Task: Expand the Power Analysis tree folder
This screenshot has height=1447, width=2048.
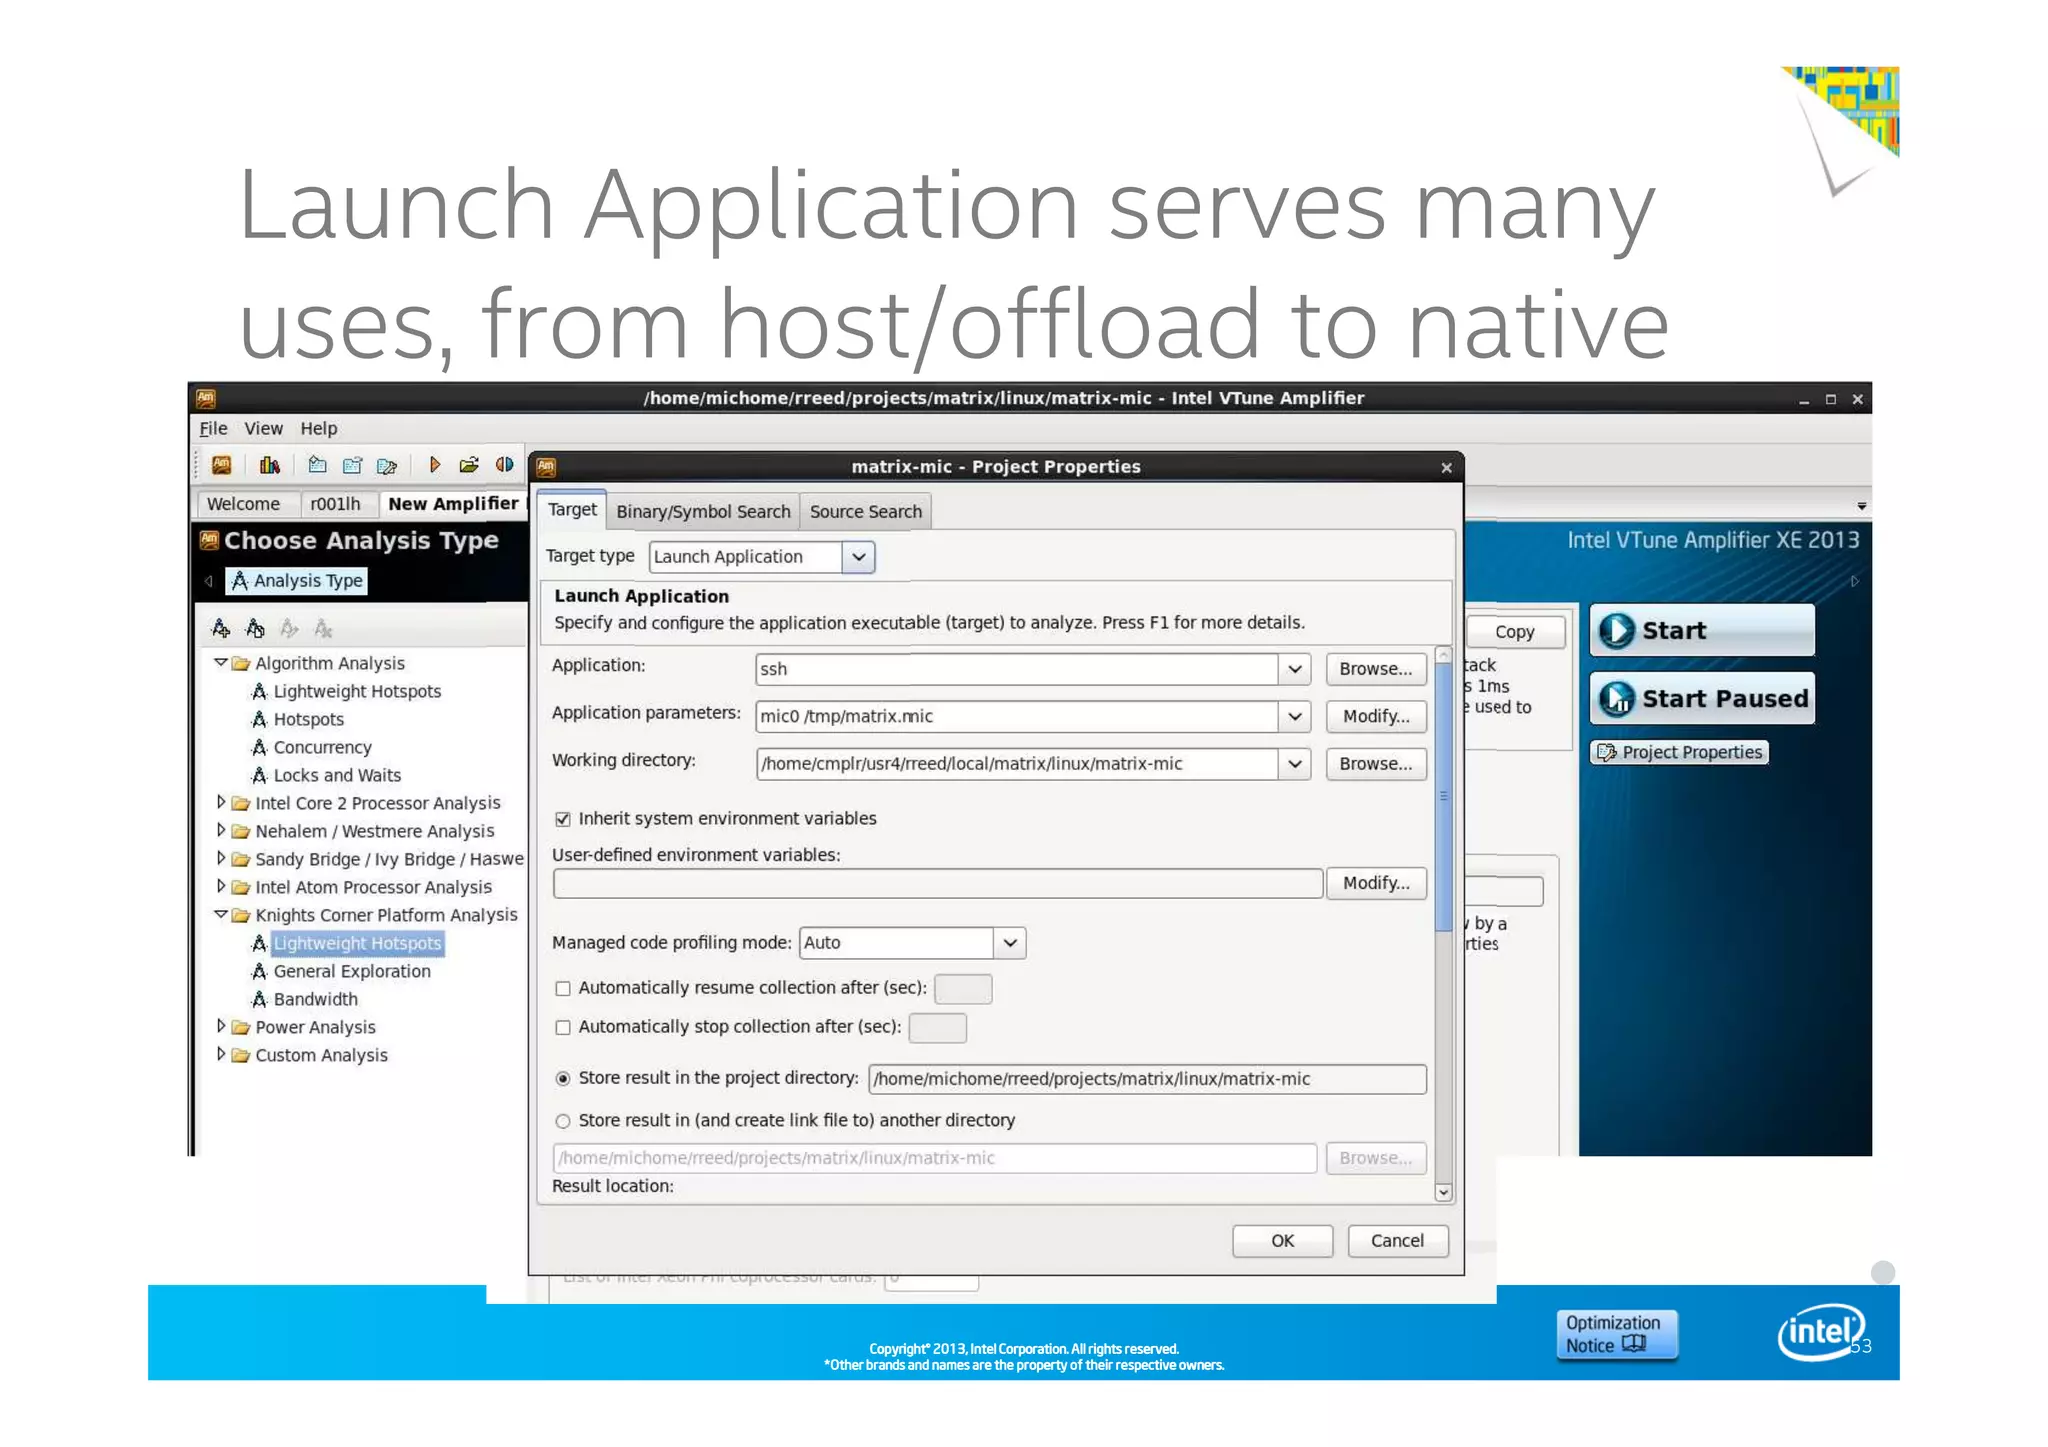Action: pyautogui.click(x=221, y=1026)
